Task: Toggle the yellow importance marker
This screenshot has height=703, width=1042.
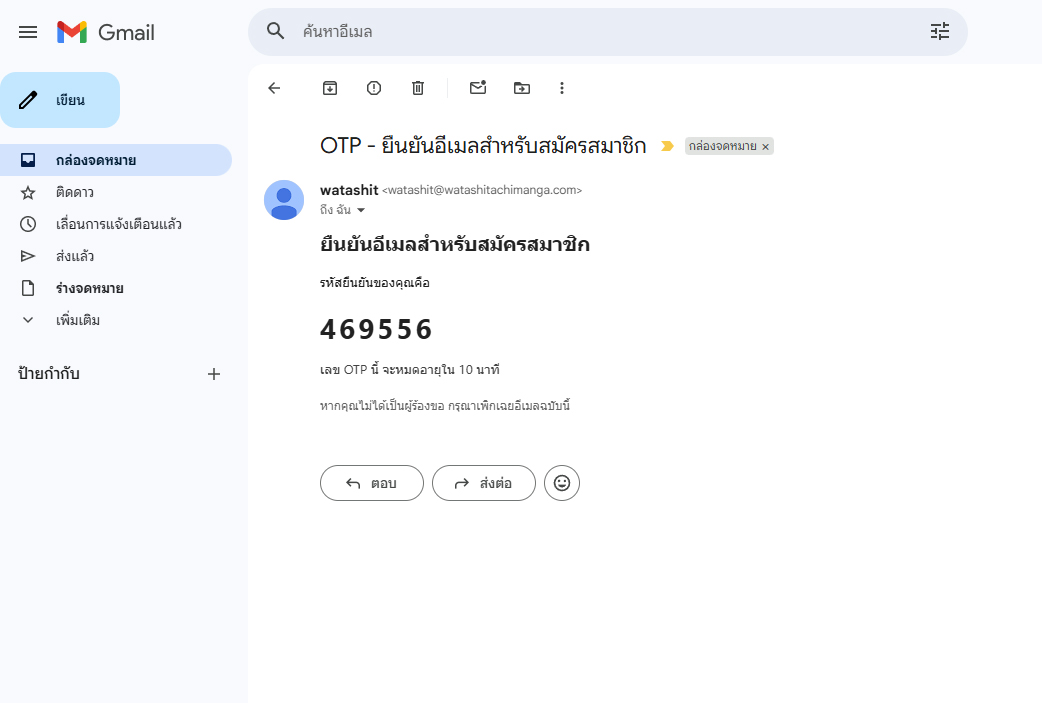Action: (x=667, y=146)
